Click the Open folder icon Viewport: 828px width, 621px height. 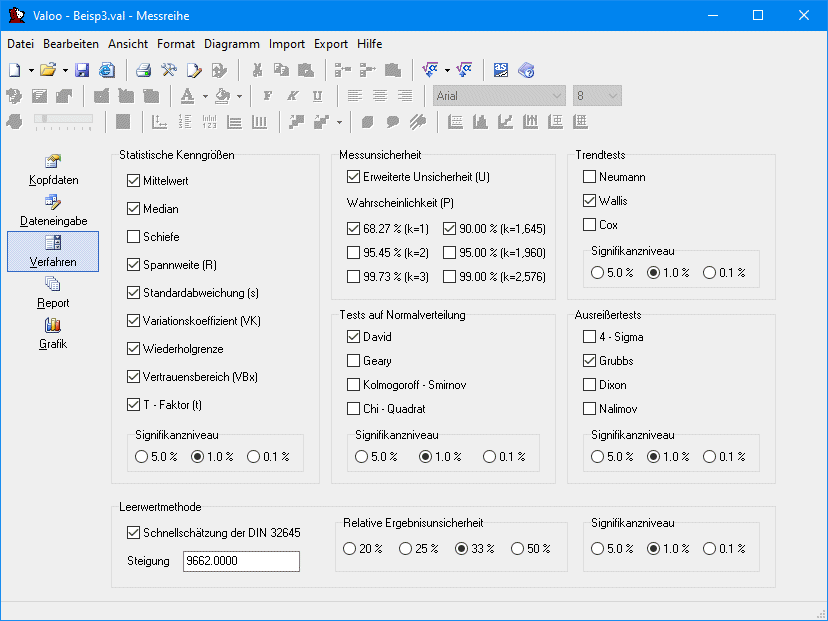pos(47,70)
